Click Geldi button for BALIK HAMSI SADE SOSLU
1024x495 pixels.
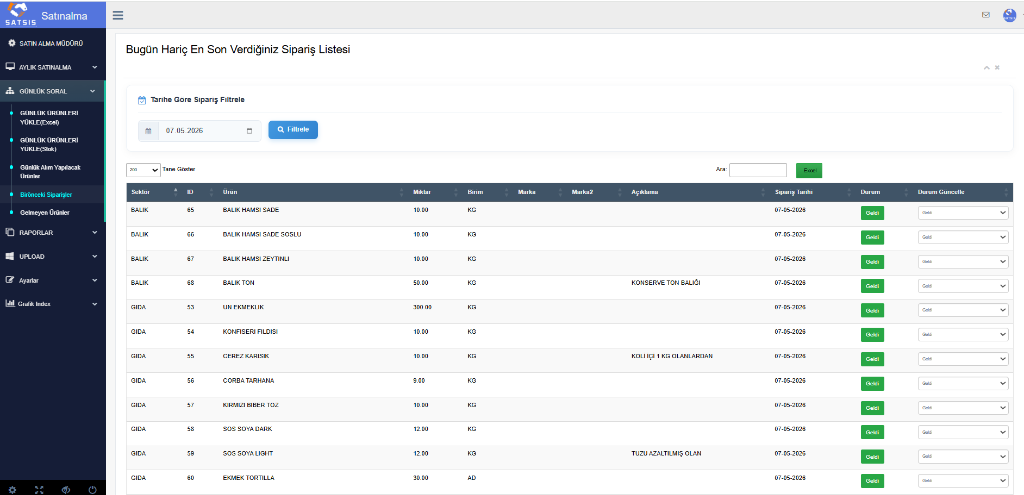pyautogui.click(x=872, y=237)
